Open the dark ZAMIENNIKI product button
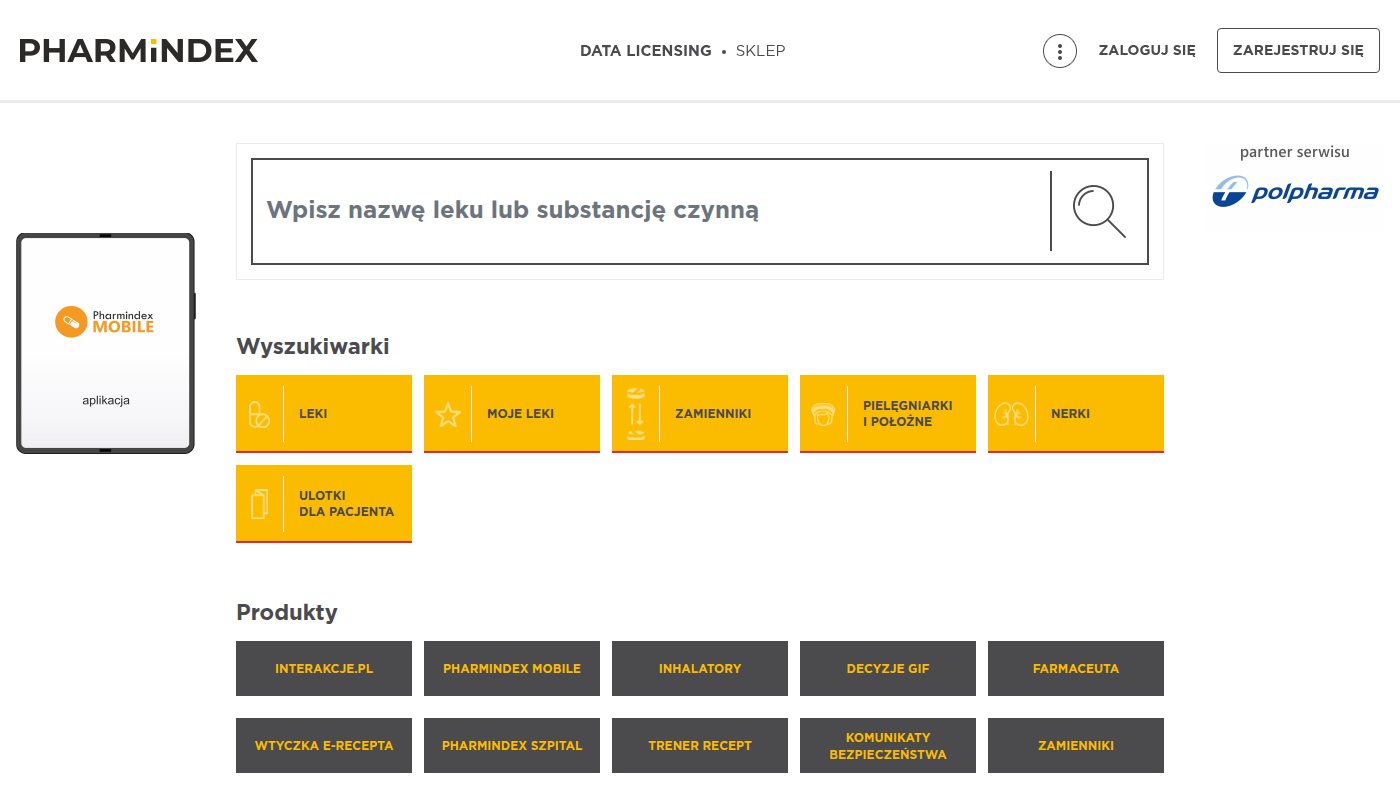1400x788 pixels. 1076,745
